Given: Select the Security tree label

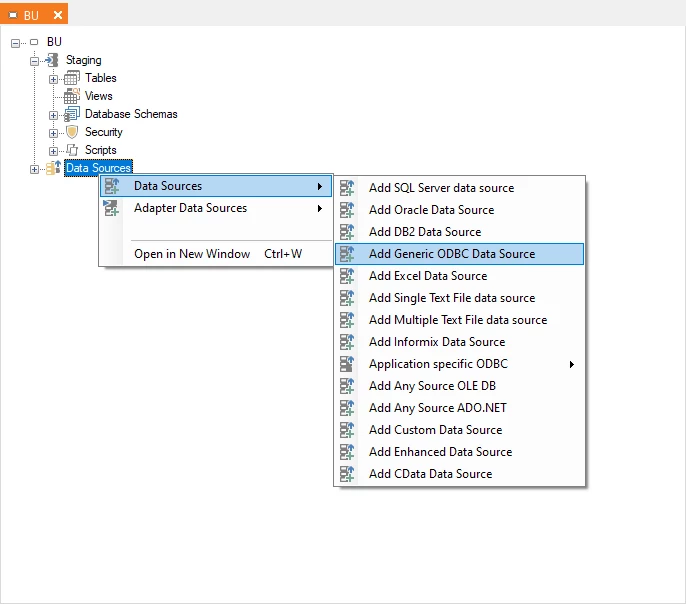Looking at the screenshot, I should pos(104,132).
